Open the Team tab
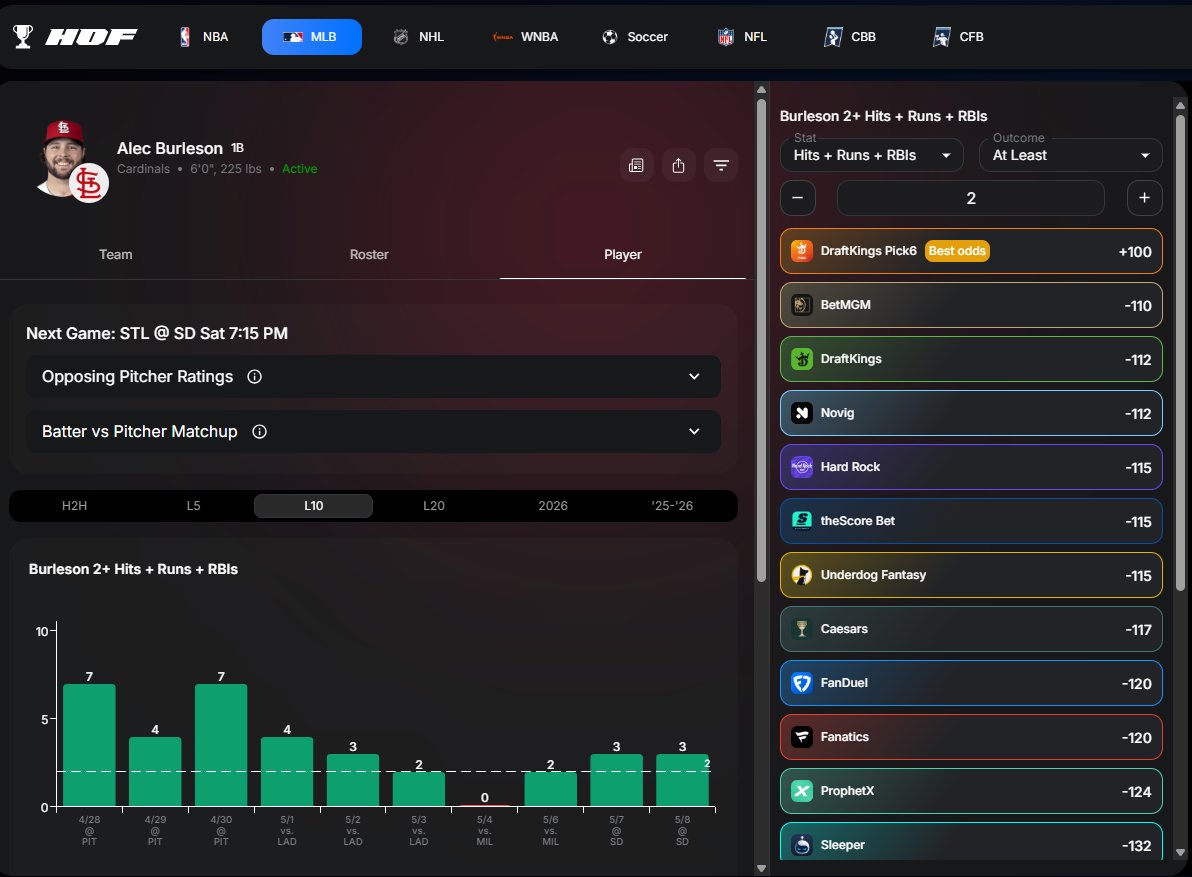 (x=116, y=255)
